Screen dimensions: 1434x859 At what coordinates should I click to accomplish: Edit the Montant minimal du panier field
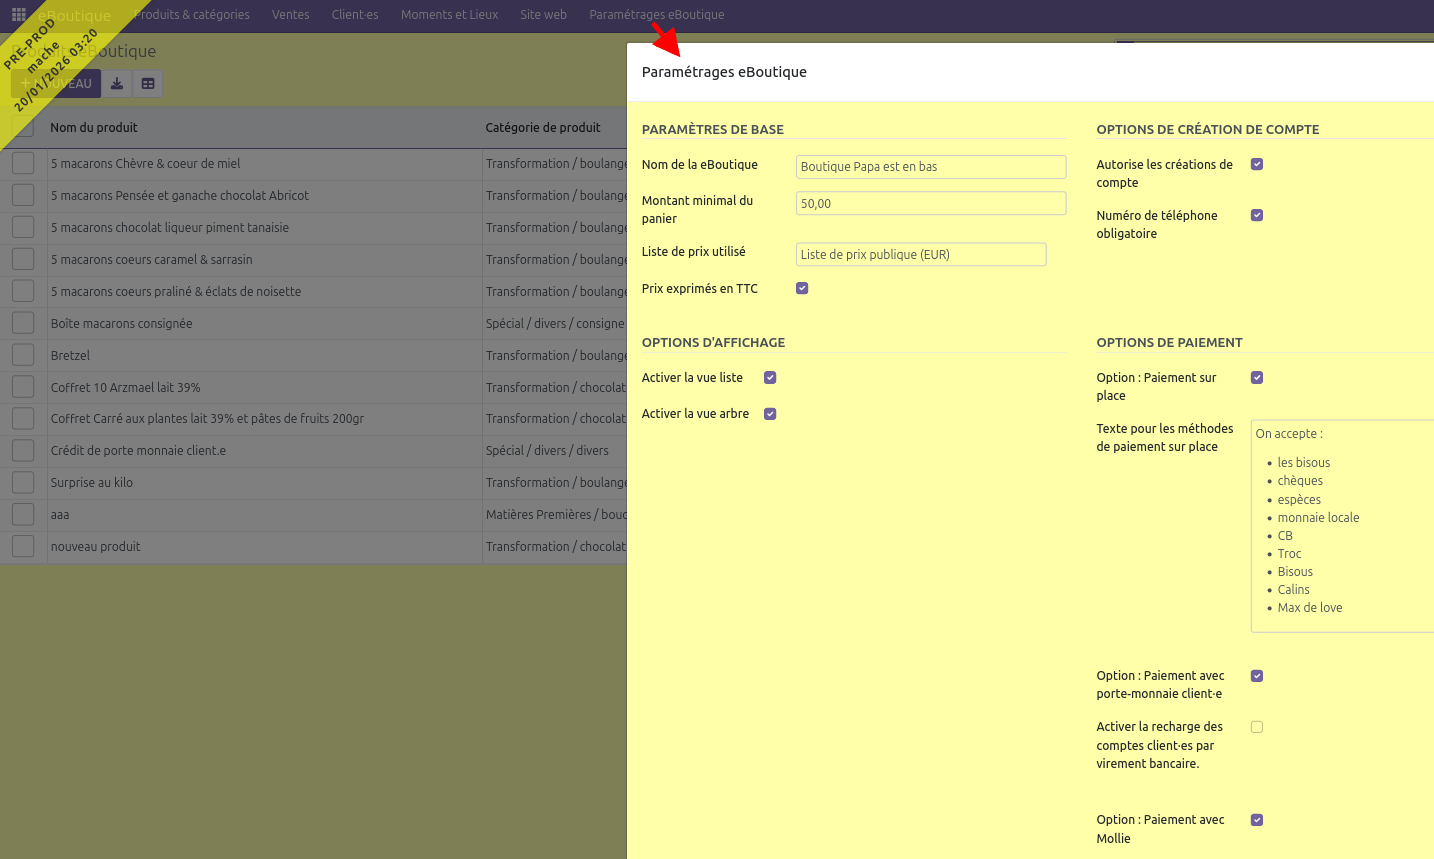coord(931,203)
